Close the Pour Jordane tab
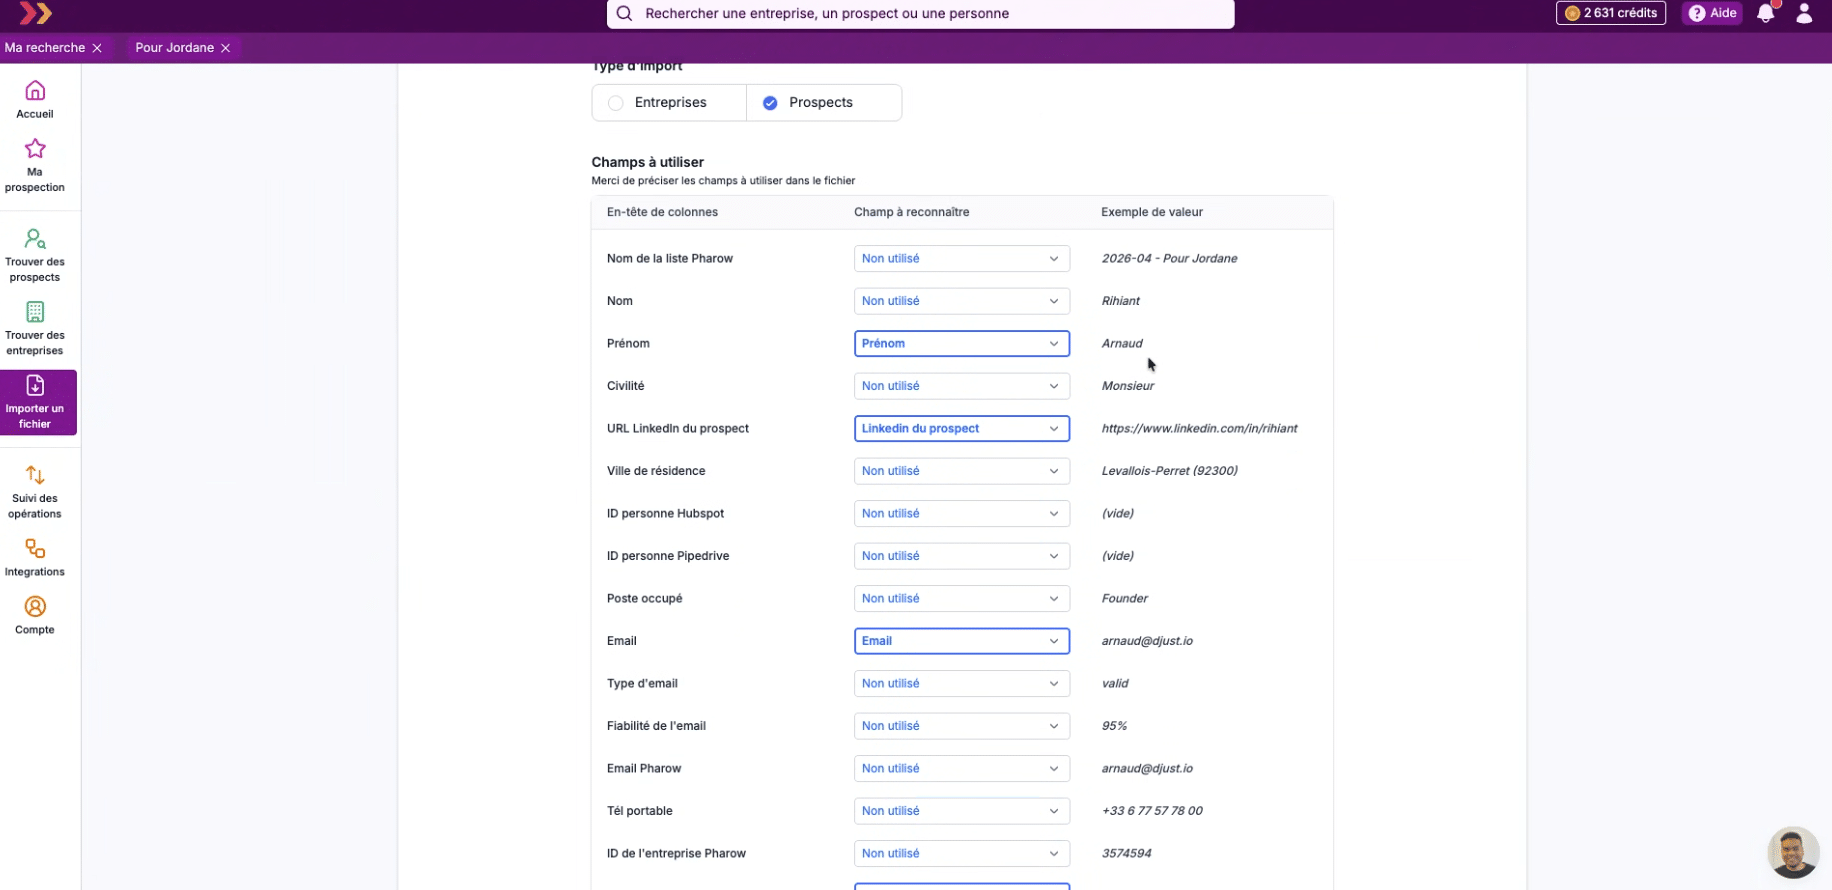1832x890 pixels. [x=226, y=48]
